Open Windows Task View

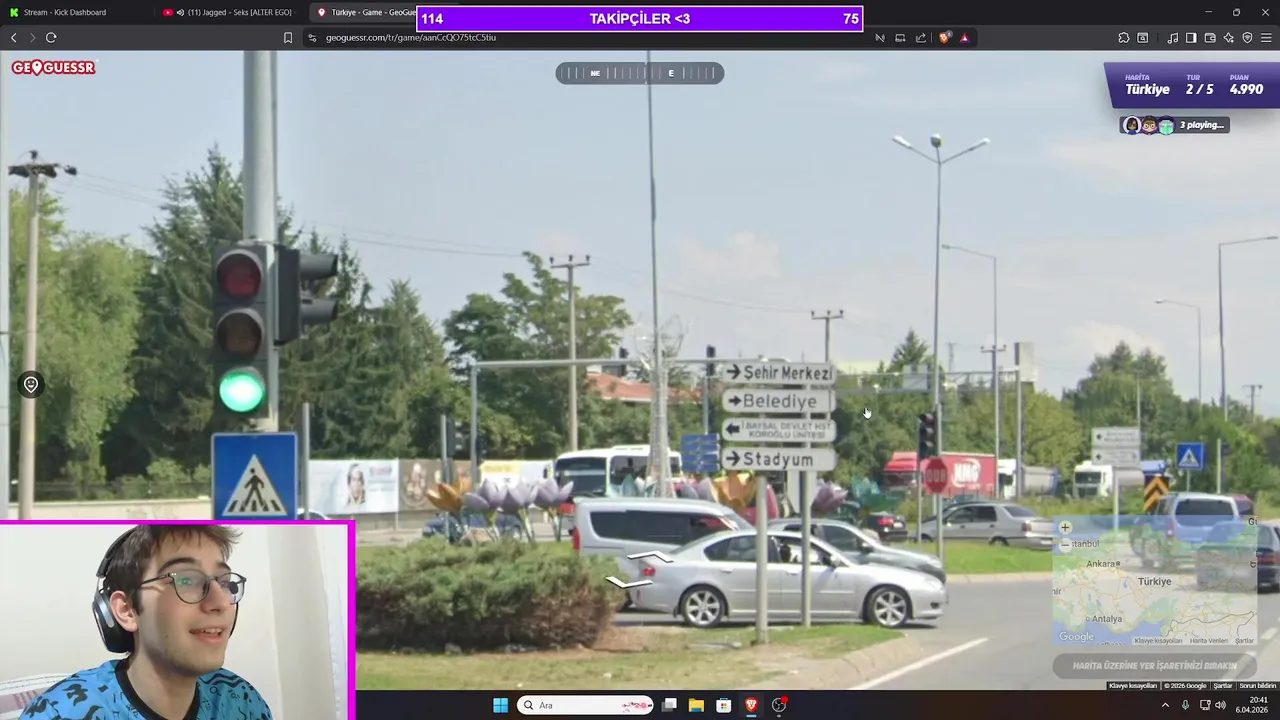[669, 705]
